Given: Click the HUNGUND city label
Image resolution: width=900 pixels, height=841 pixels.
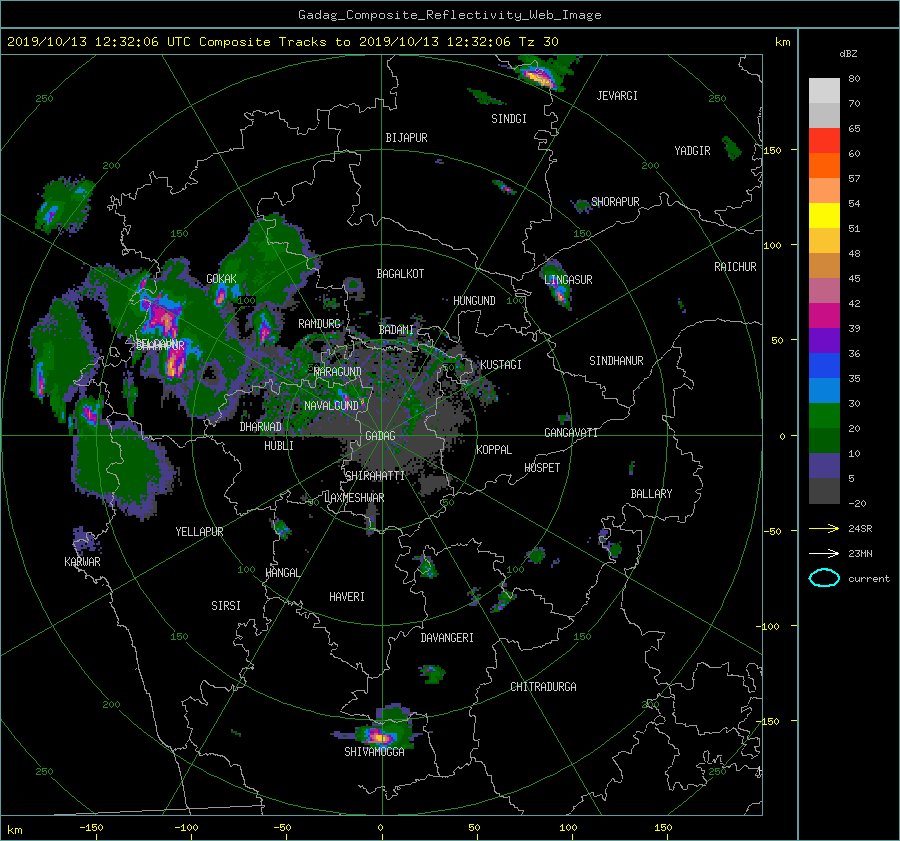Looking at the screenshot, I should pyautogui.click(x=474, y=301).
